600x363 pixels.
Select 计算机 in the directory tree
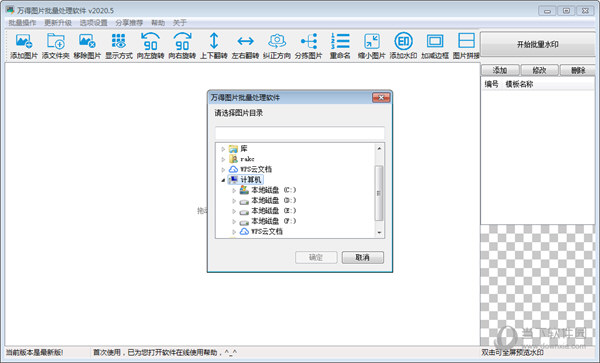click(x=245, y=179)
